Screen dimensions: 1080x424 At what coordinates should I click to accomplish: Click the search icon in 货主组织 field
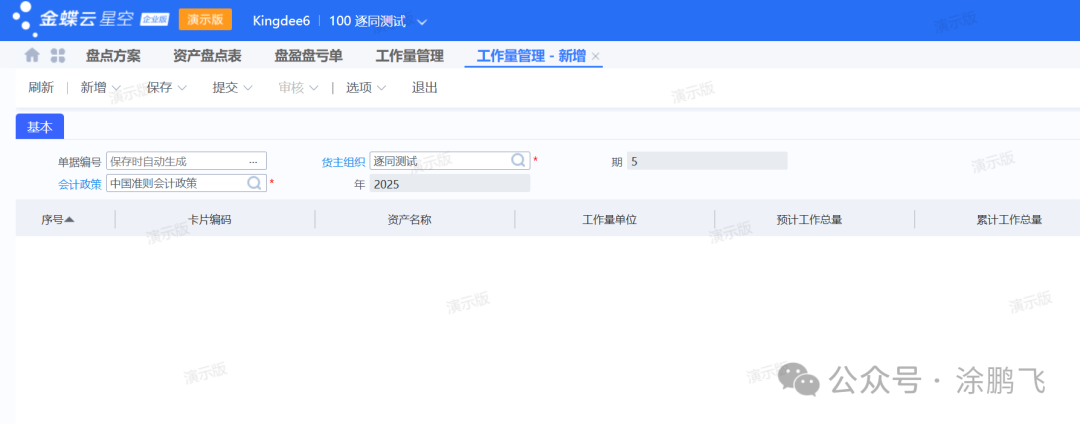coord(519,160)
